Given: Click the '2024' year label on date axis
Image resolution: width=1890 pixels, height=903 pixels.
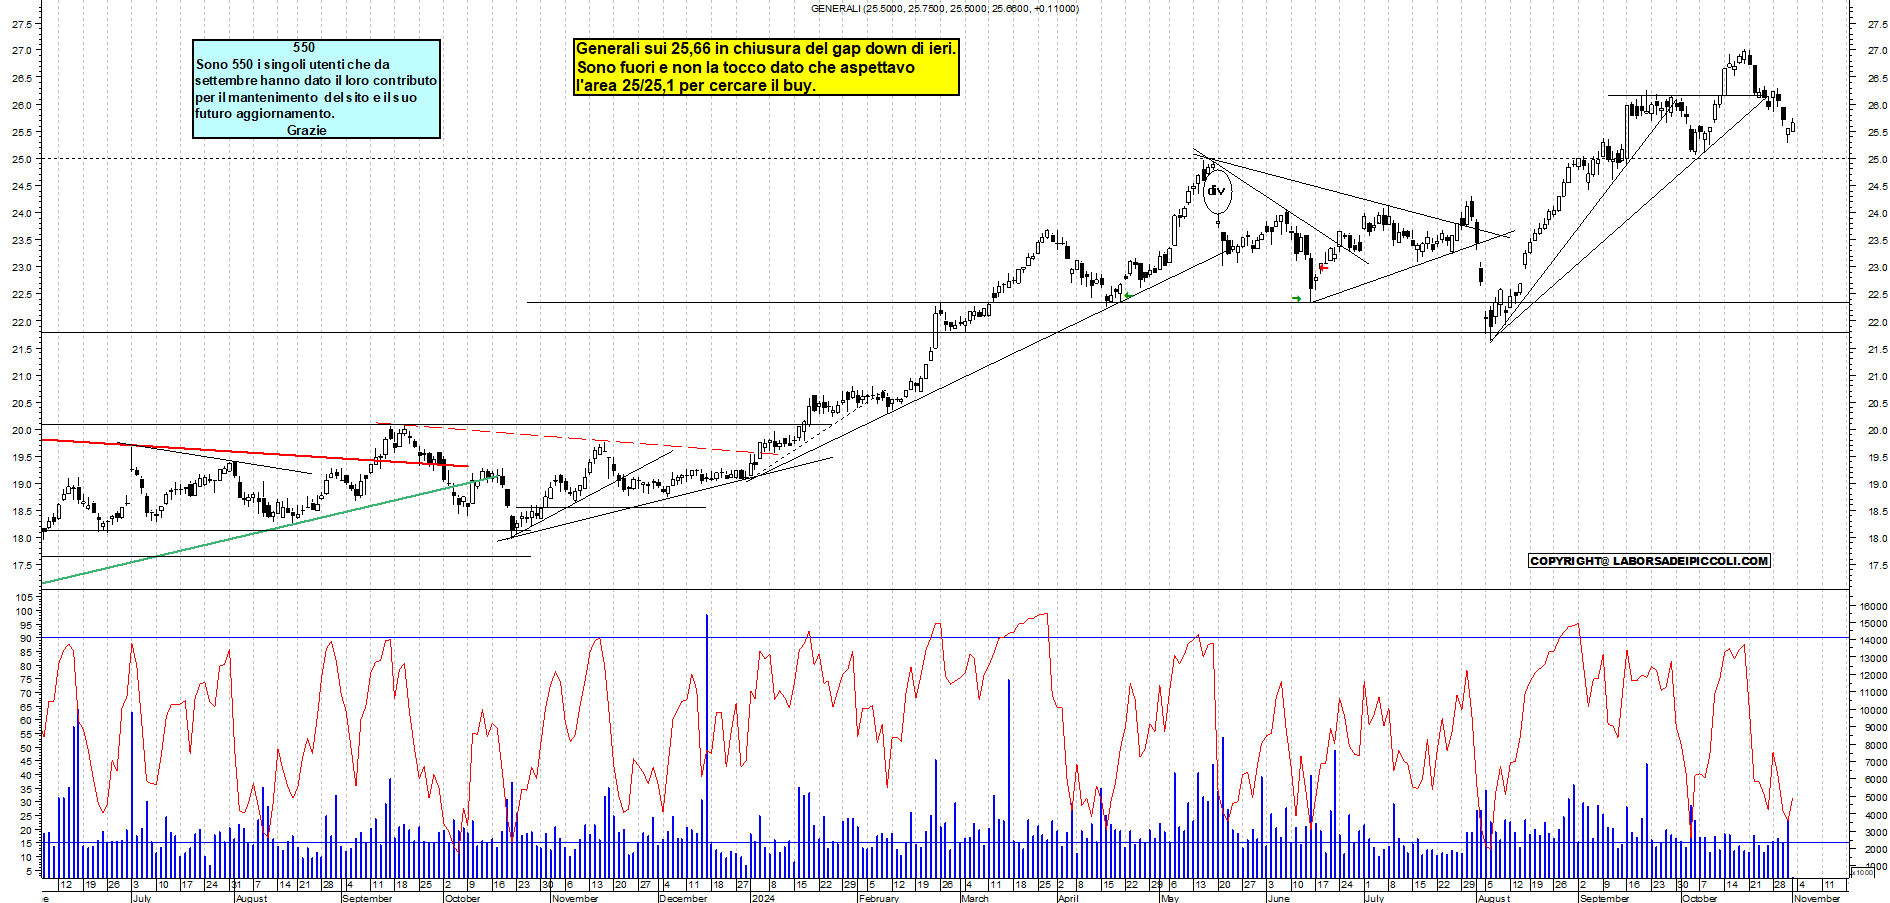Looking at the screenshot, I should (x=762, y=898).
